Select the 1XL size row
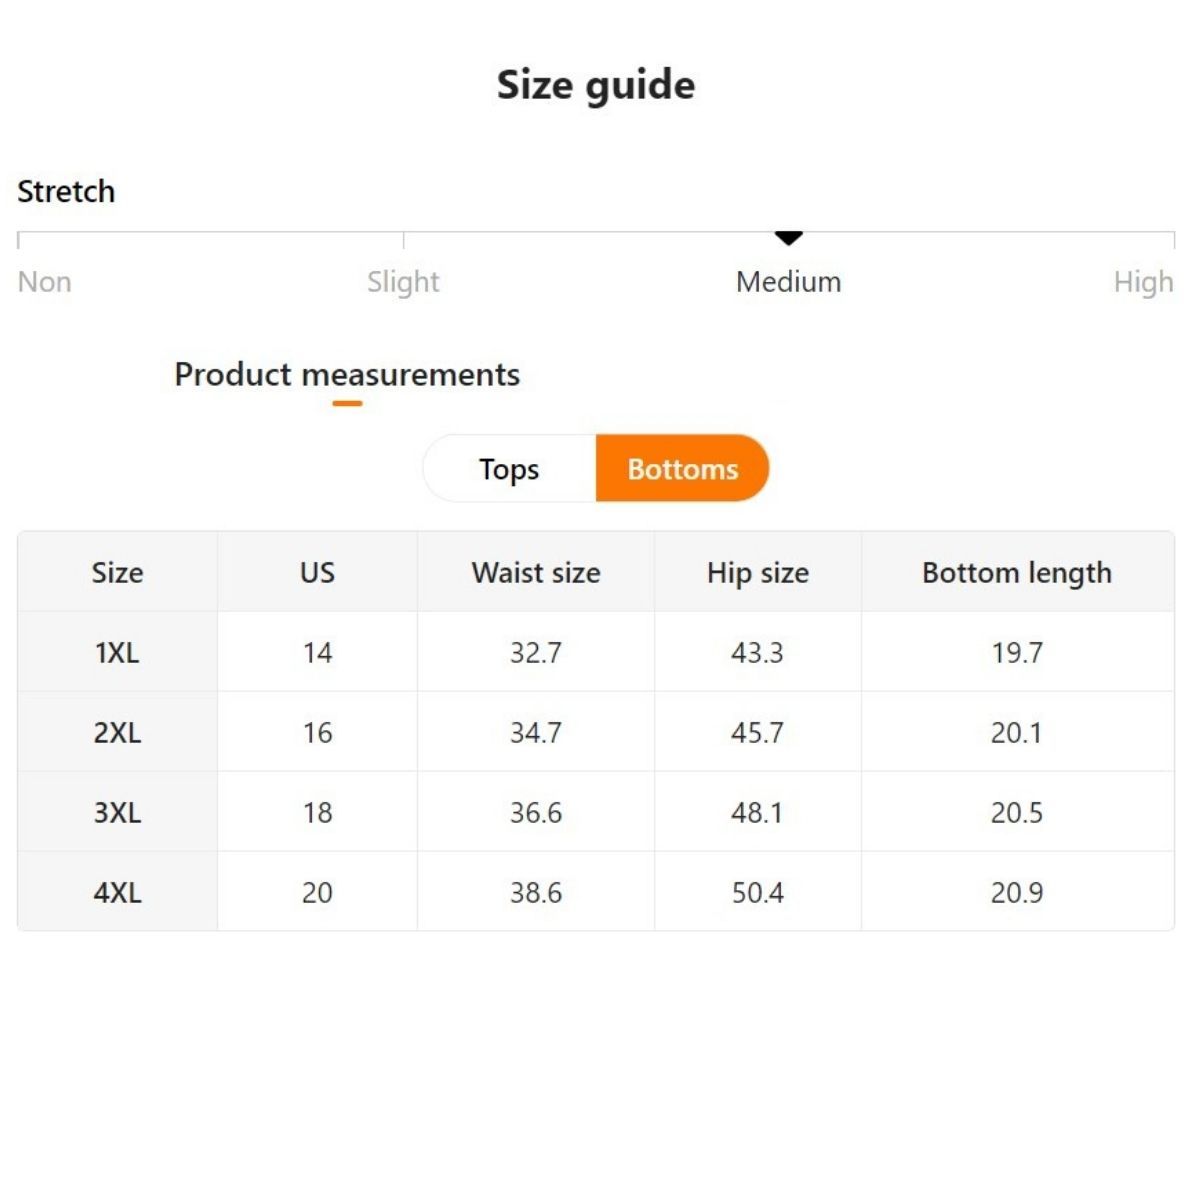This screenshot has height=1200, width=1200. click(117, 653)
